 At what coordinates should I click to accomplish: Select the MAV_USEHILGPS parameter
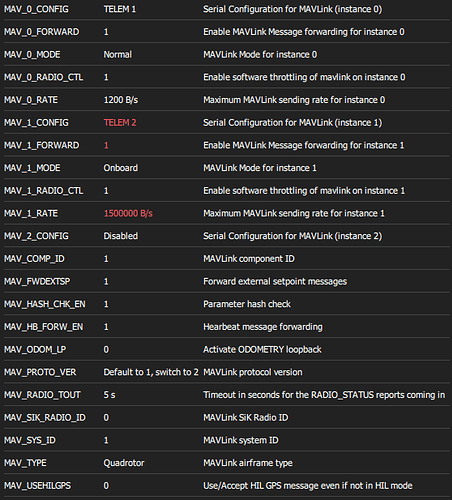[x=37, y=485]
